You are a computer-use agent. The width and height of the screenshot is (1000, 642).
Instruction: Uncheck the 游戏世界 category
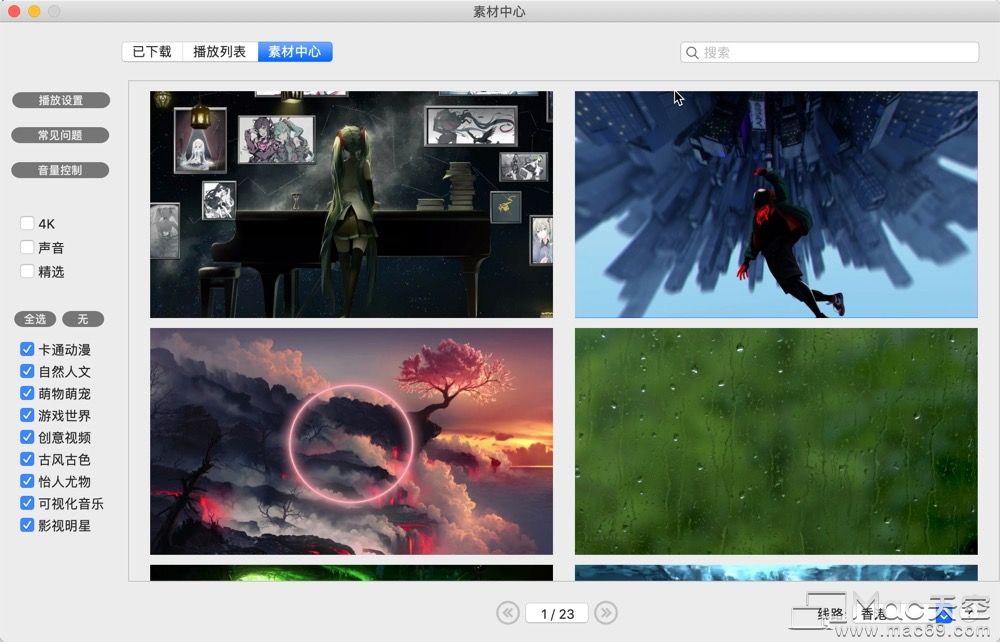coord(27,415)
